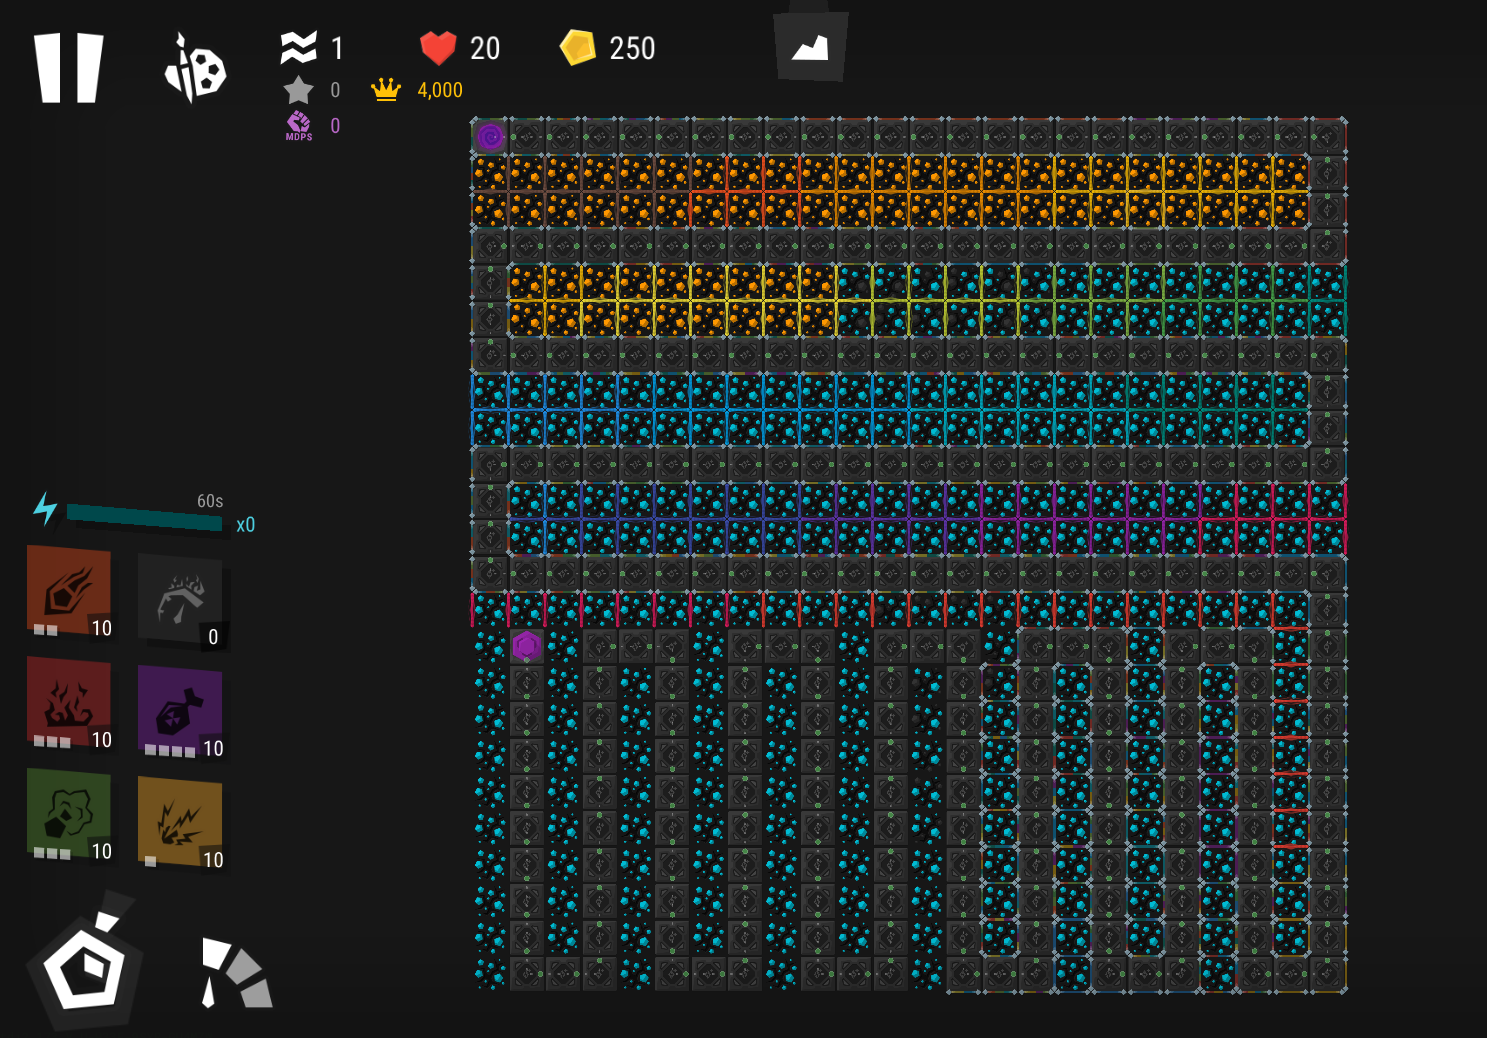This screenshot has width=1487, height=1038.
Task: Click the 60s ability charge bar
Action: [x=144, y=517]
